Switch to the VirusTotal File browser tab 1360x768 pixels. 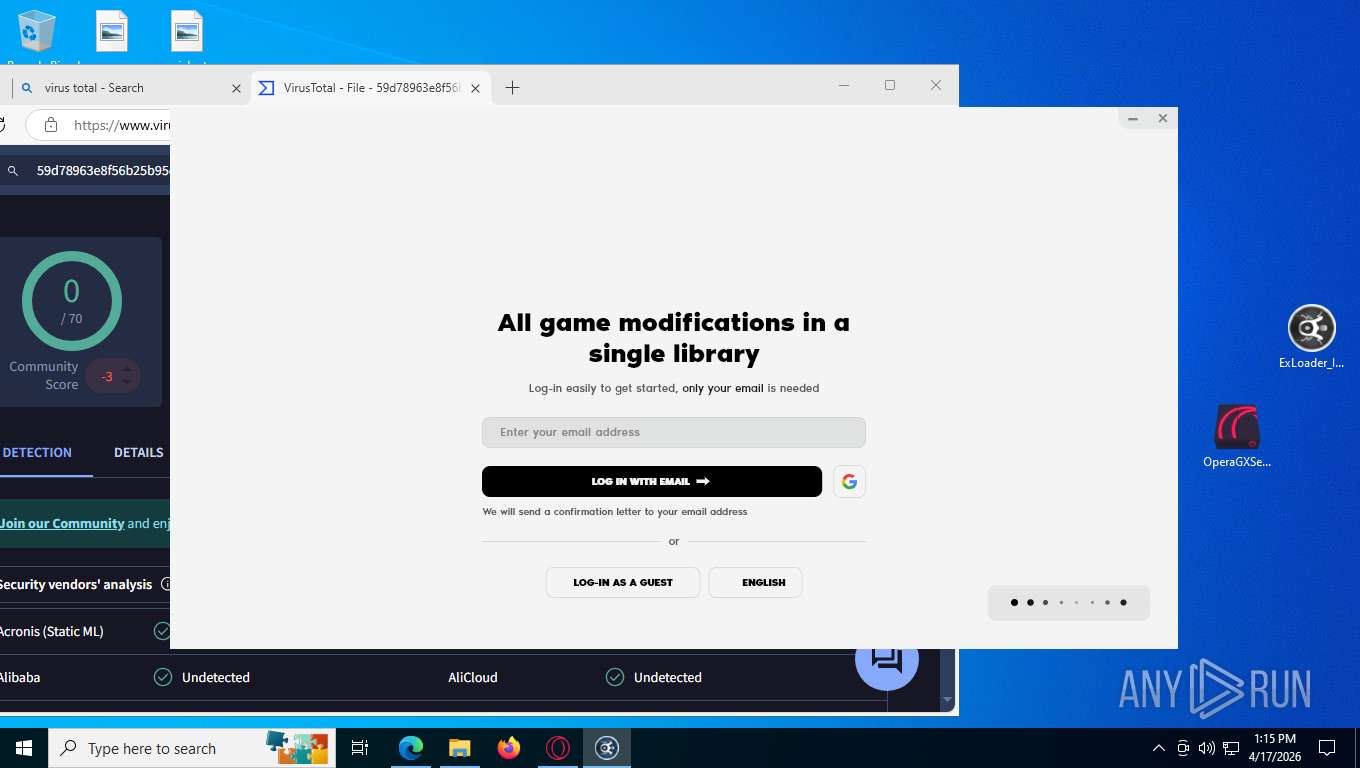[369, 88]
